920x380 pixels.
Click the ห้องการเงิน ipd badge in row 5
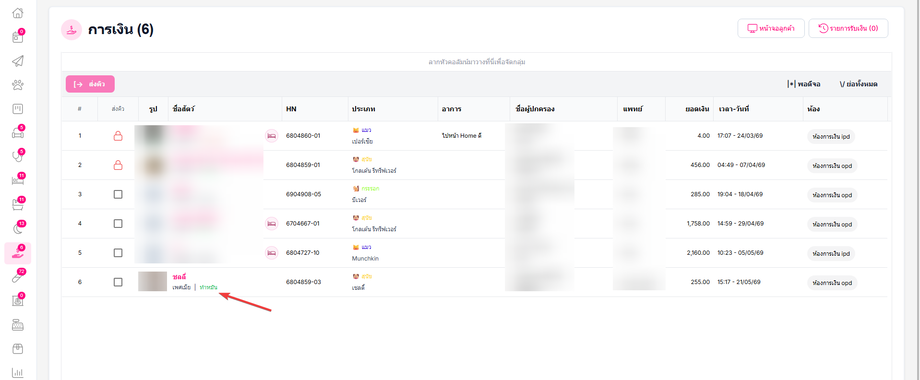pos(831,253)
